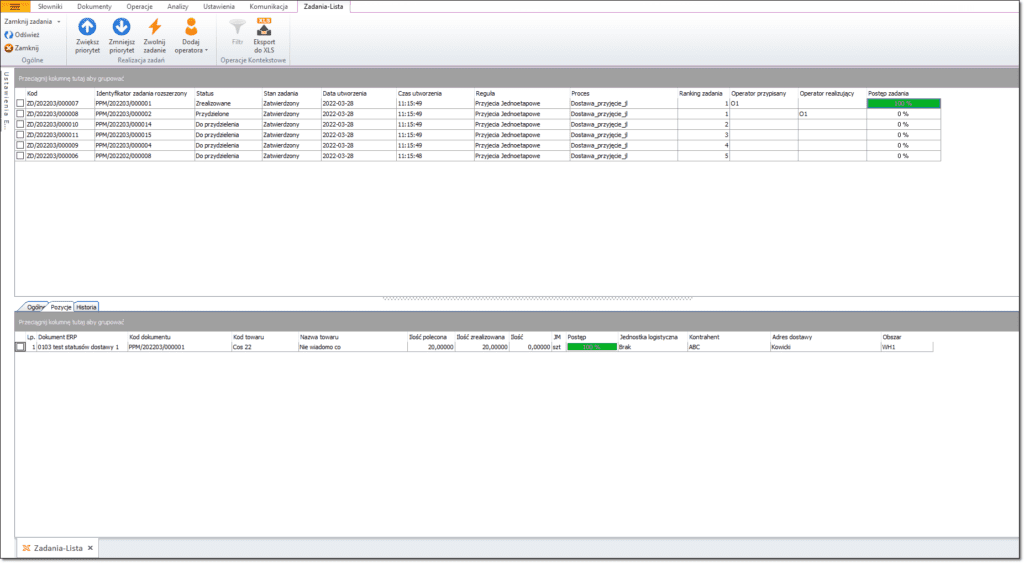Click the time cell 11:15:48
Screen dimensions: 1024x563
435,155
